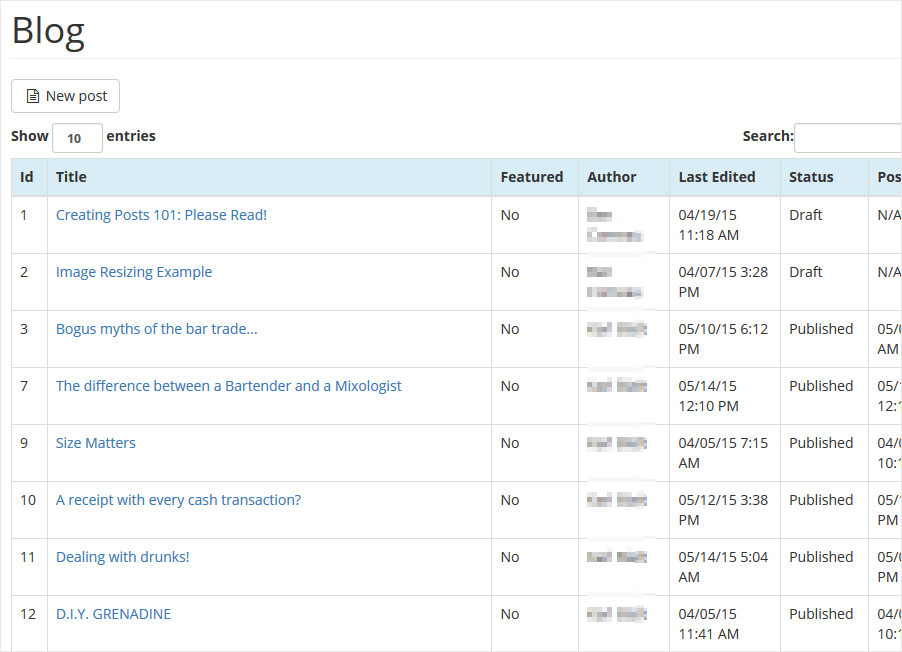The width and height of the screenshot is (902, 652).
Task: Open 'A receipt with every cash transaction?'
Action: tap(178, 500)
